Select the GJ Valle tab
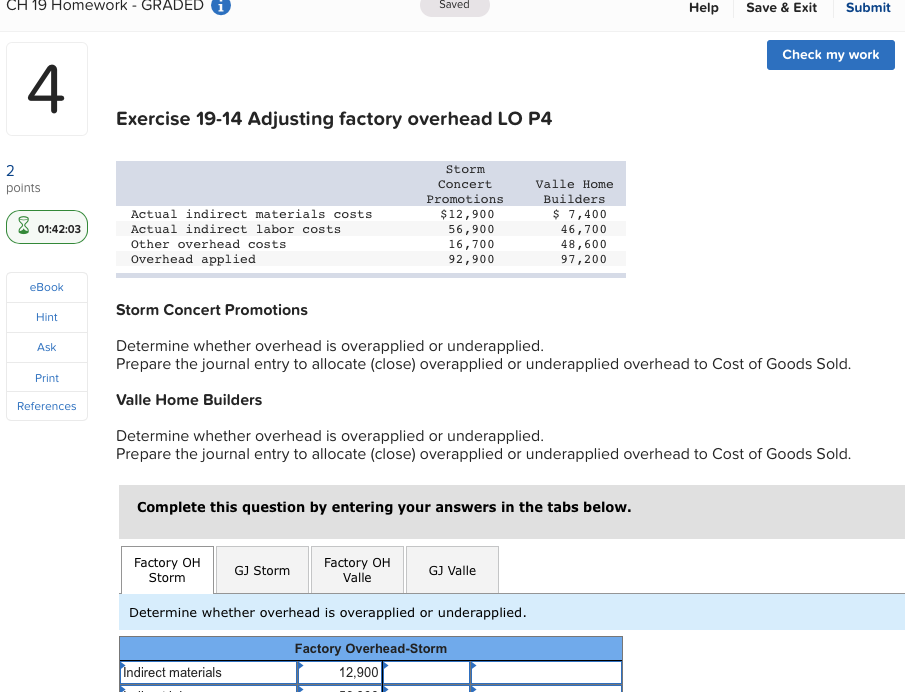 tap(451, 569)
